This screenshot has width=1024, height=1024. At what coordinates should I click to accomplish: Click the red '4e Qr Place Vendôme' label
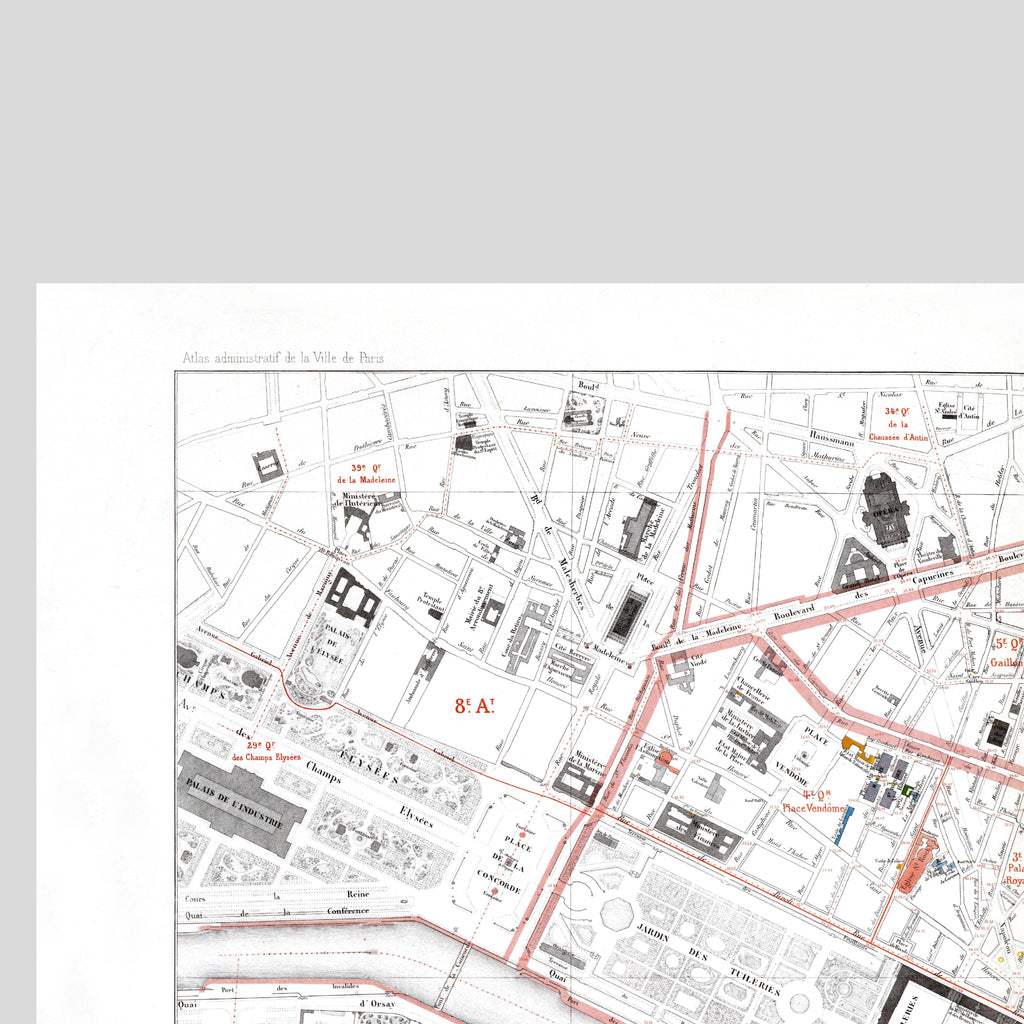(x=814, y=801)
